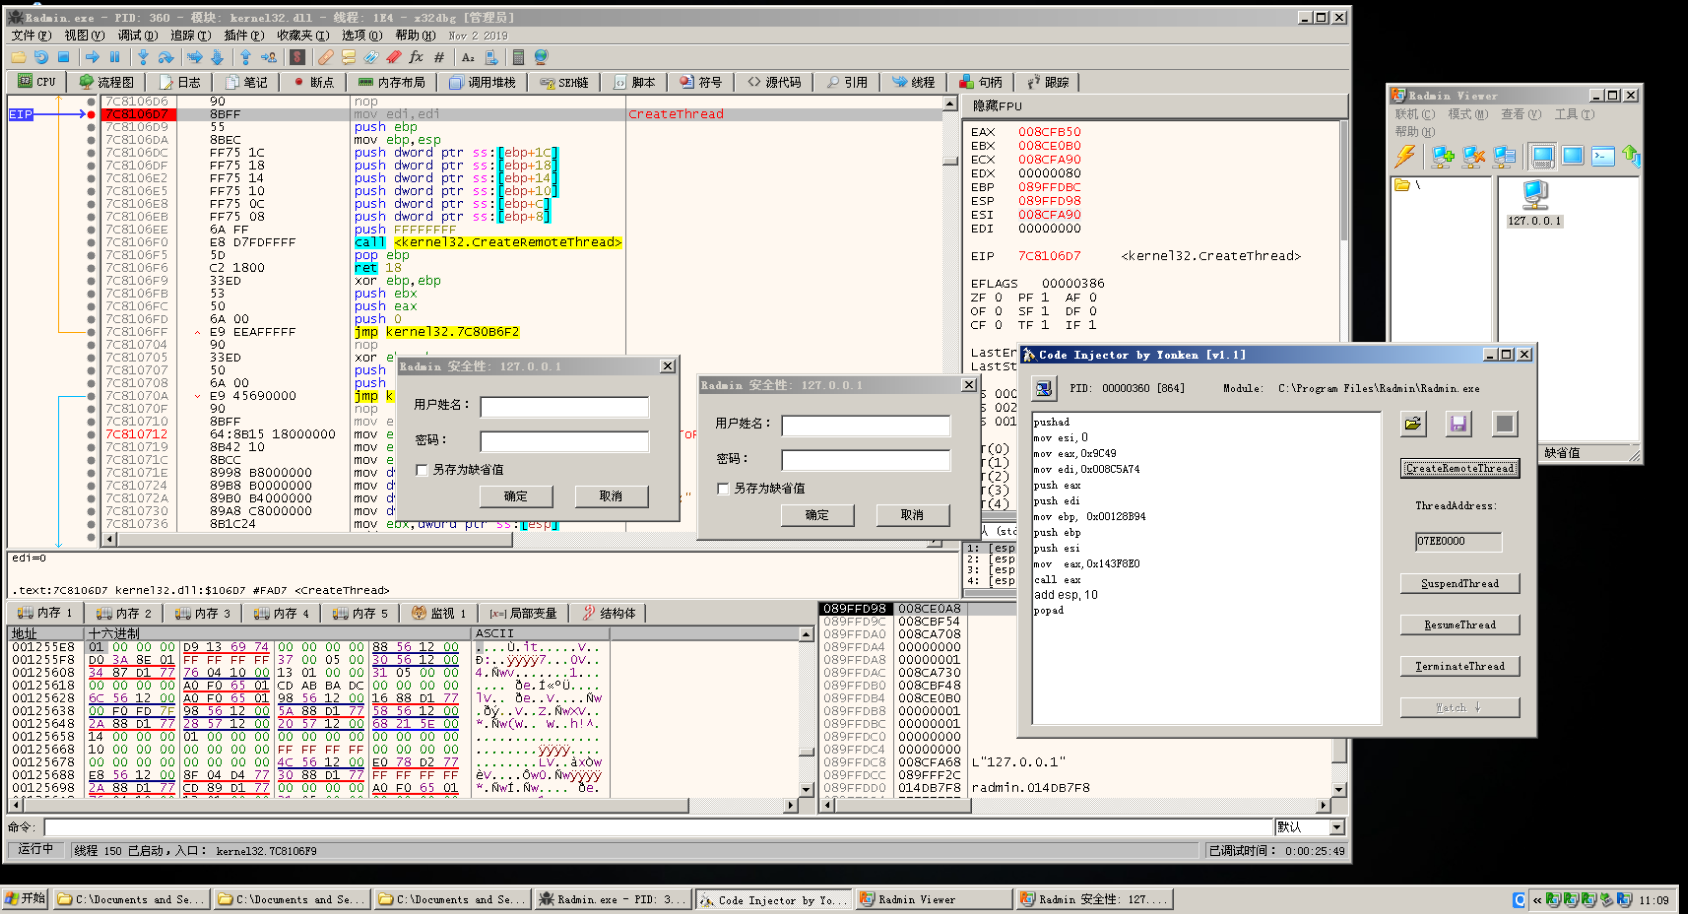Open the 默认 command dropdown
Viewport: 1688px width, 914px height.
pyautogui.click(x=1336, y=827)
